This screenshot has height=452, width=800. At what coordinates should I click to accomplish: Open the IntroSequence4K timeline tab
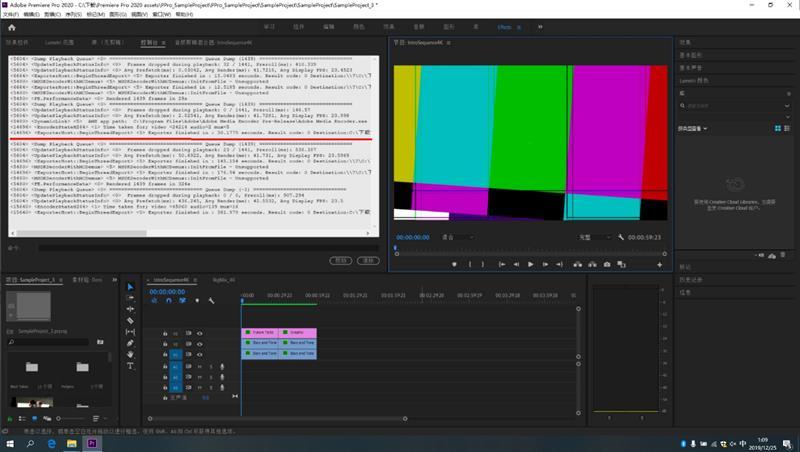[x=171, y=280]
